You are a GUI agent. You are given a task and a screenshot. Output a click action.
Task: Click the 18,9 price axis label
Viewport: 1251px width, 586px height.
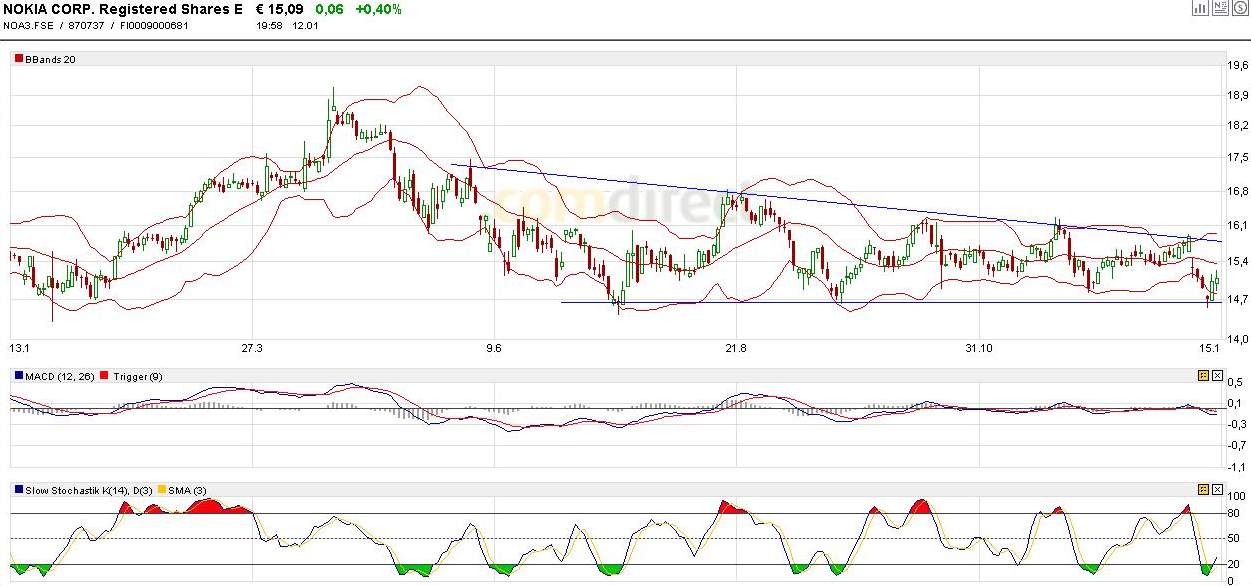[1237, 95]
